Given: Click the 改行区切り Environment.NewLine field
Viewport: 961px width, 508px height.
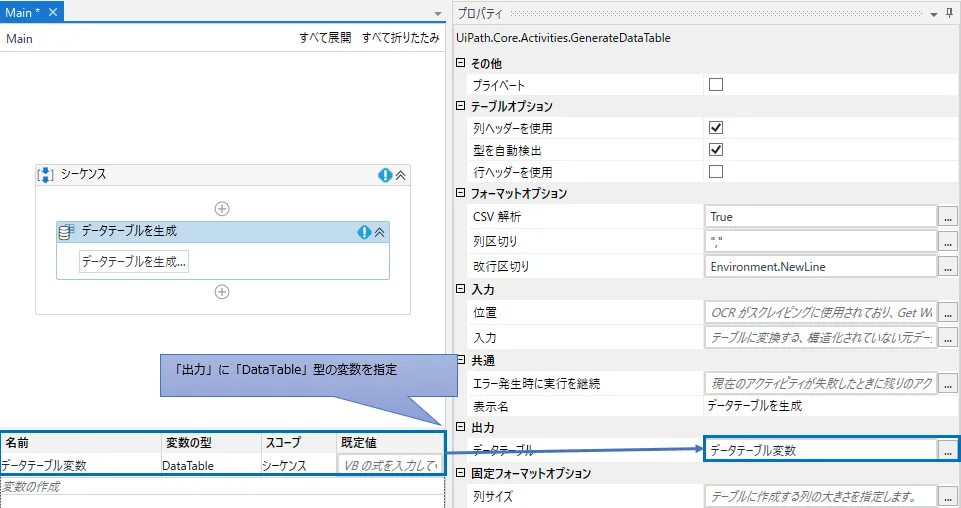Looking at the screenshot, I should point(821,267).
